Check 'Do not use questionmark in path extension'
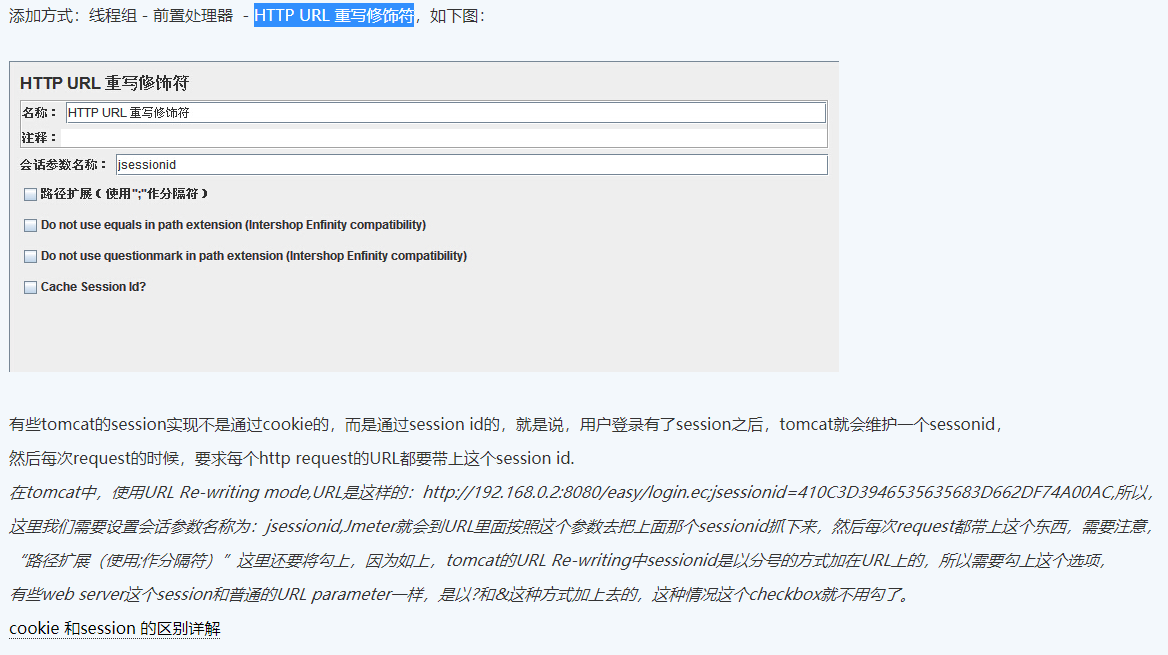1168x655 pixels. (x=30, y=256)
